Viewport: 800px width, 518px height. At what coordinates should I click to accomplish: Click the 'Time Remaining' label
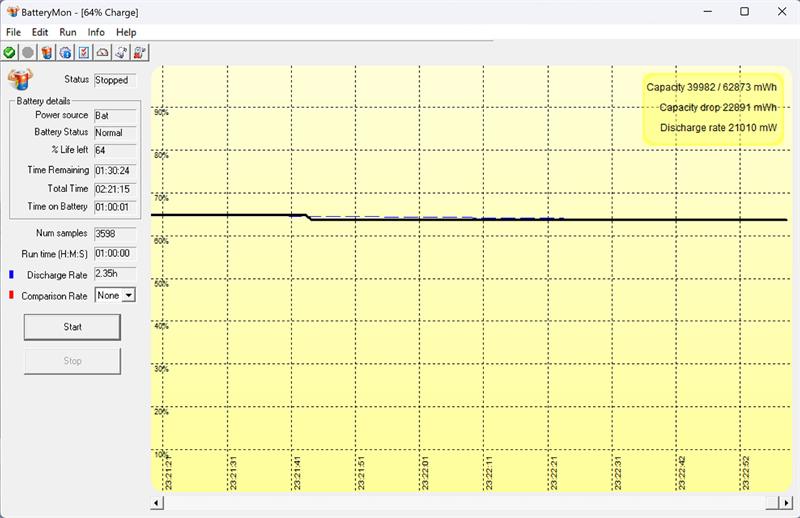(x=58, y=170)
